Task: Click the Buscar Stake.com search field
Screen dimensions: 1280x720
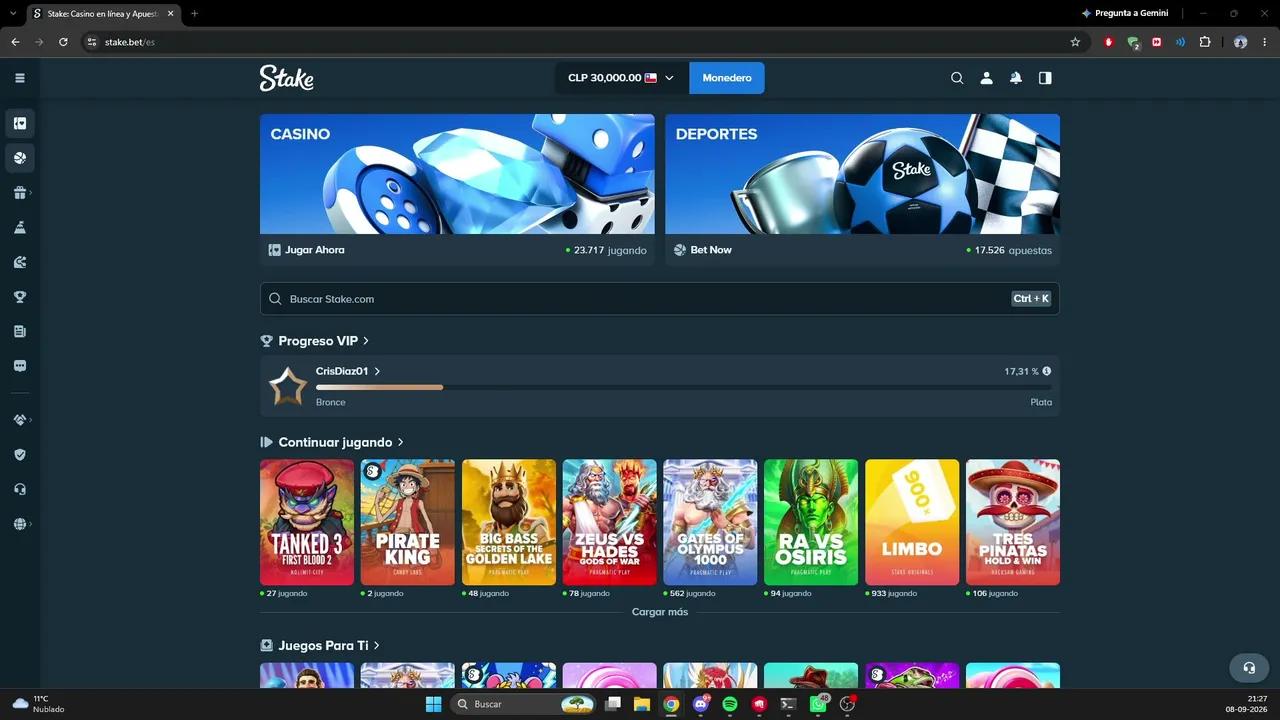Action: click(660, 299)
